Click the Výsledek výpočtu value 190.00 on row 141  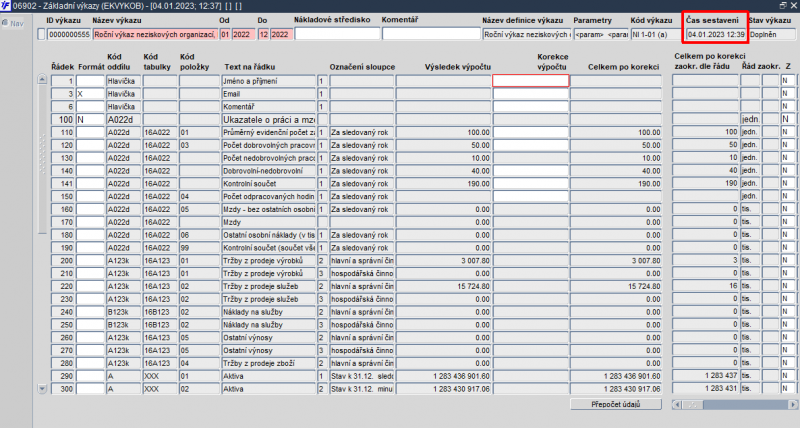[x=443, y=184]
